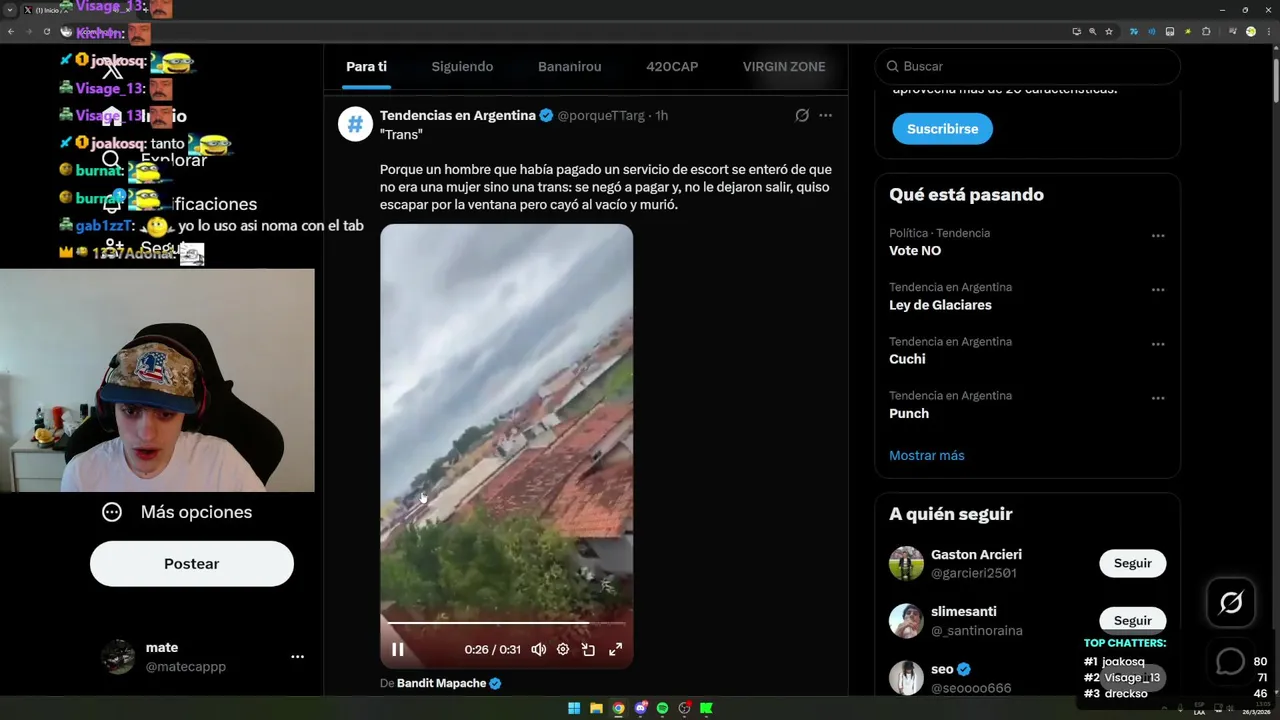Click the browser back arrow
This screenshot has width=1280, height=720.
pos(11,32)
